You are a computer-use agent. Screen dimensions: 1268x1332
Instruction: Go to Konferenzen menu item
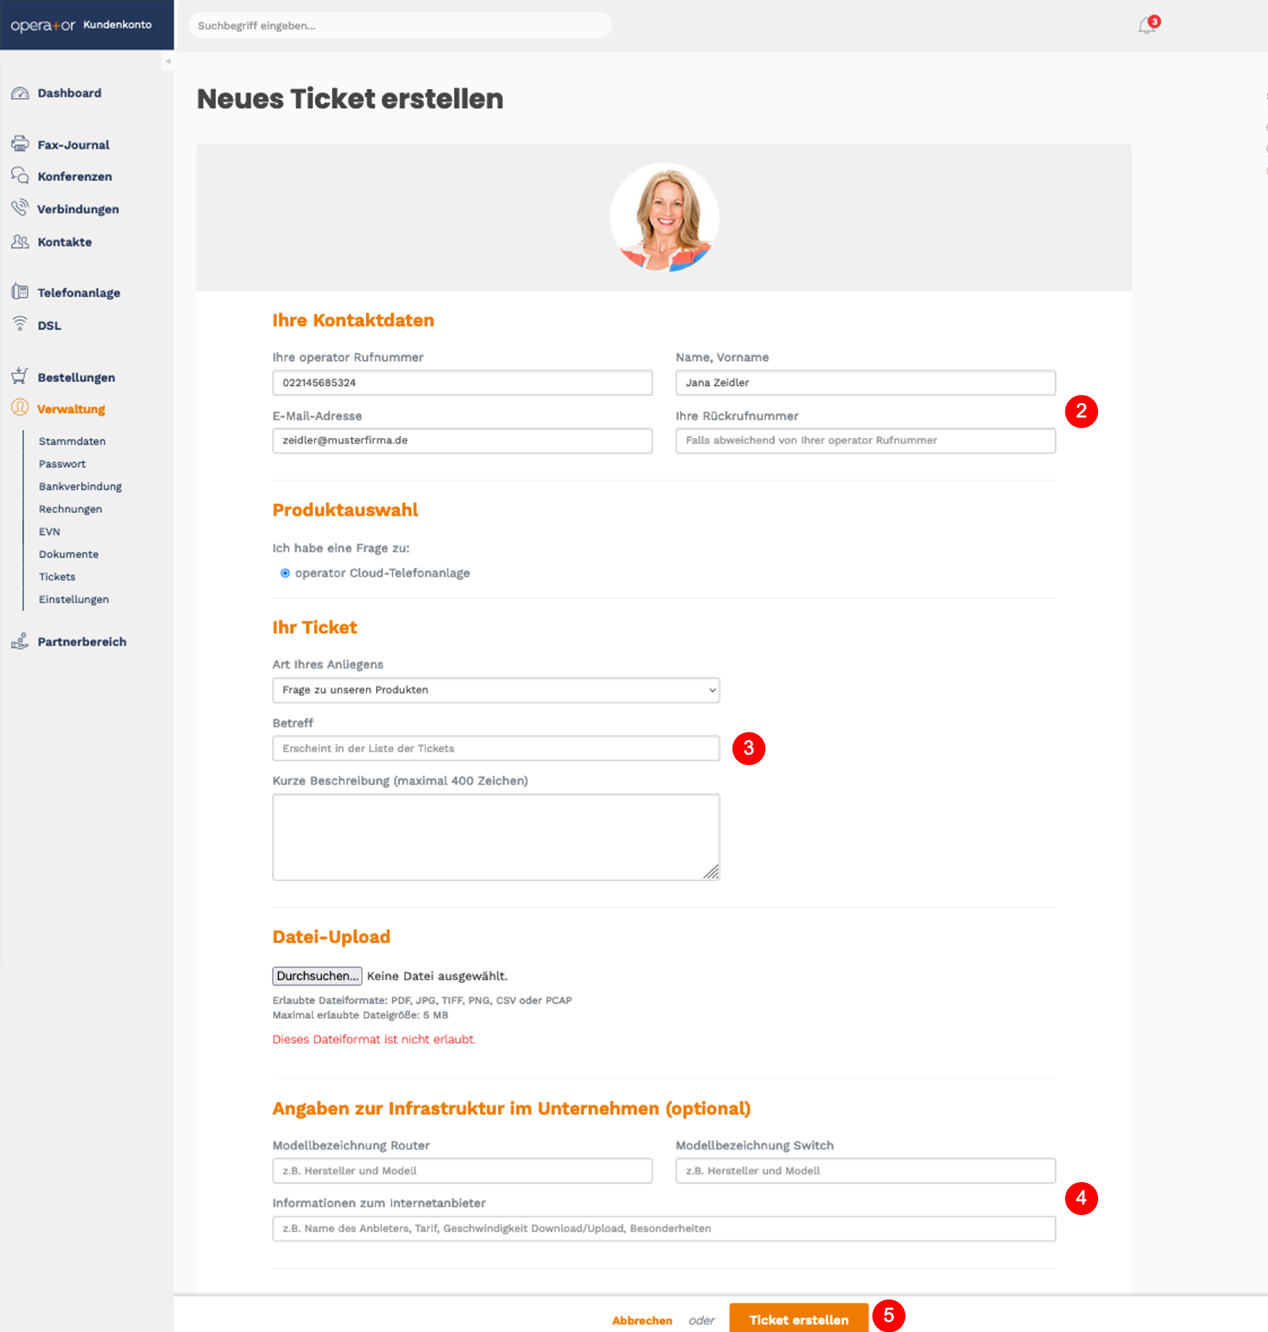point(75,177)
